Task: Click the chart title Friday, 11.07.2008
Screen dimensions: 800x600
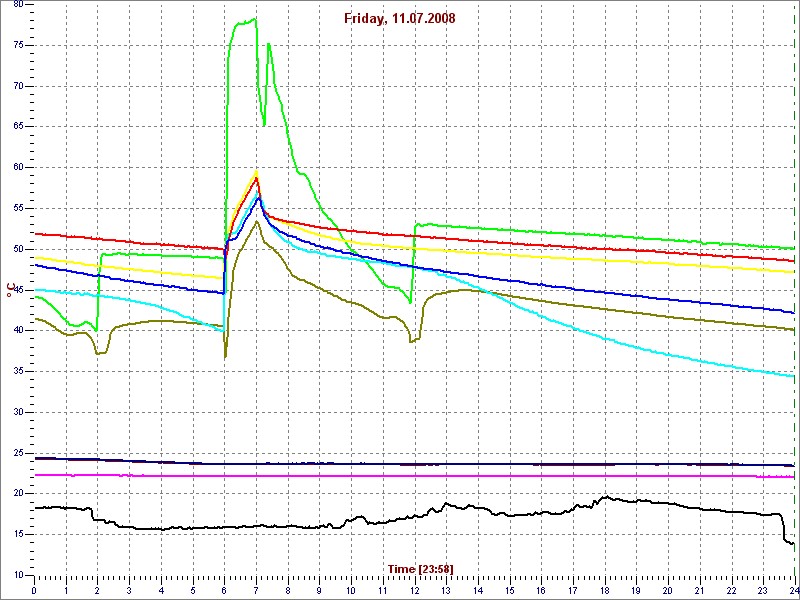Action: coord(399,19)
